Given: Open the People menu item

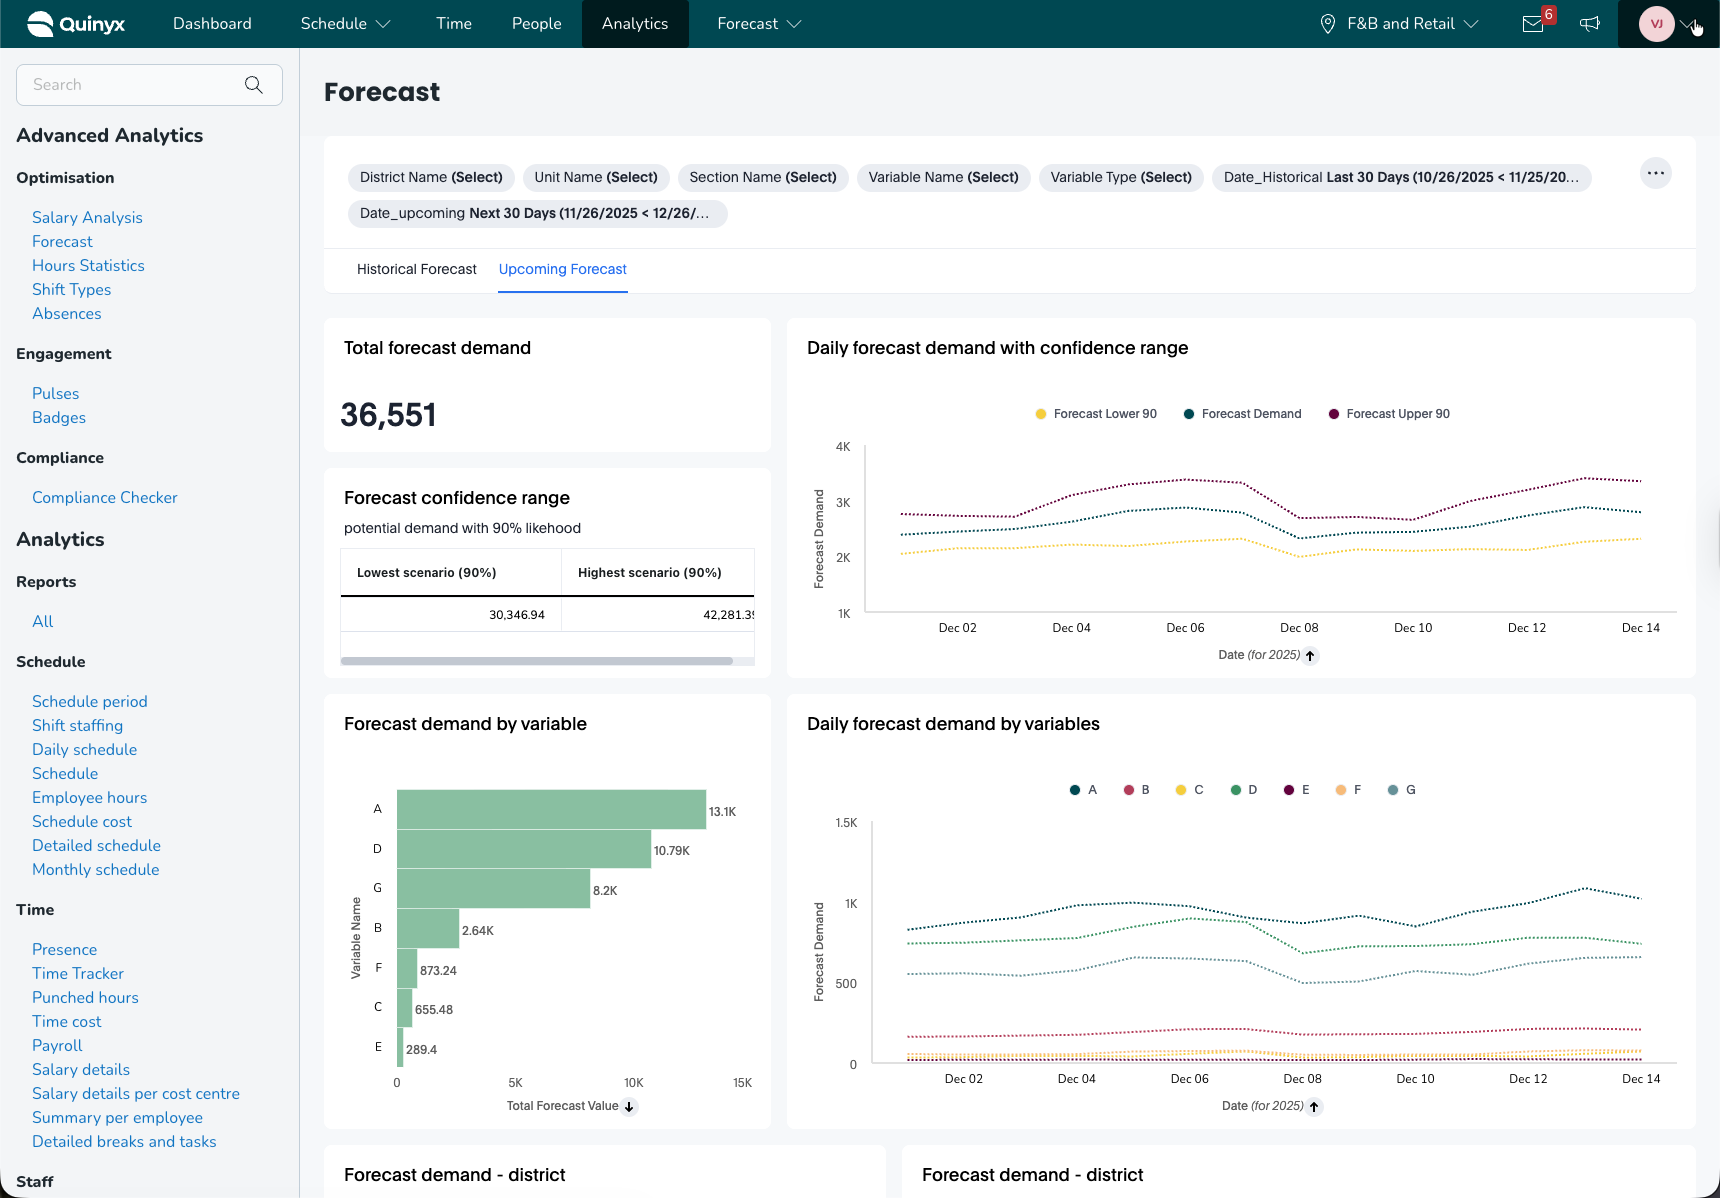Looking at the screenshot, I should 536,24.
